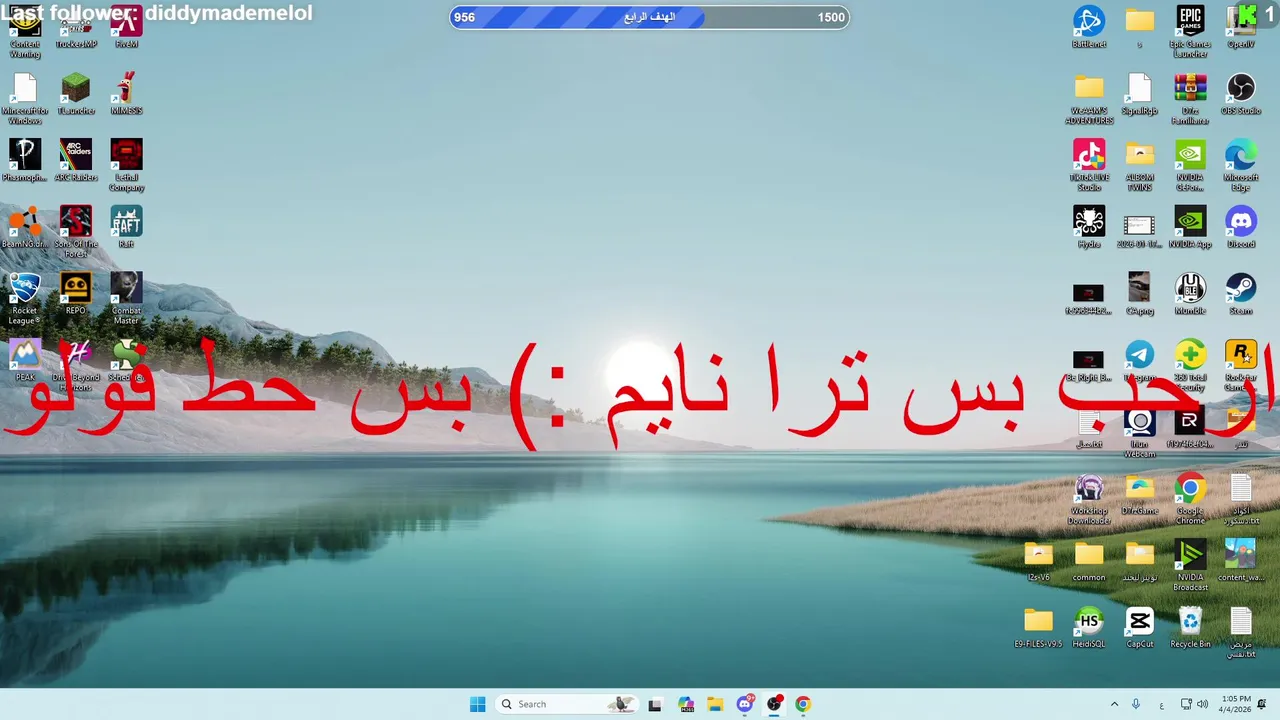Open Google Chrome desktop shortcut
Image resolution: width=1280 pixels, height=720 pixels.
pos(1190,498)
